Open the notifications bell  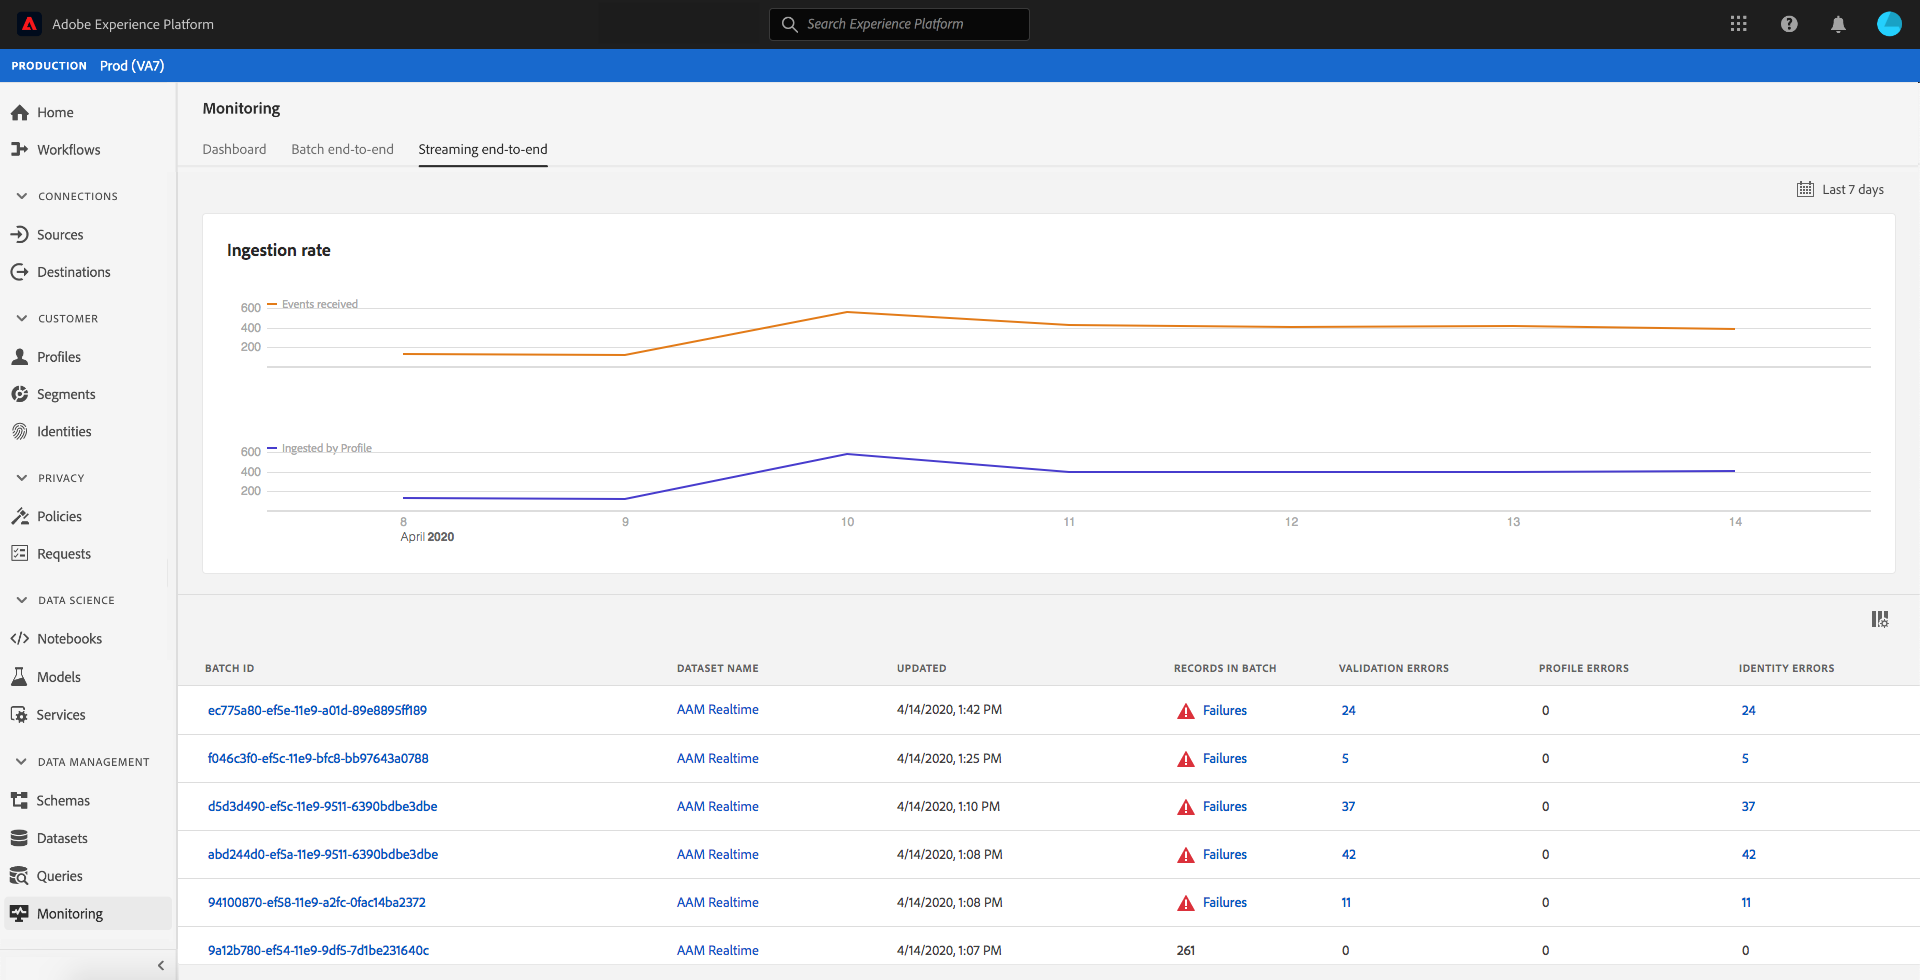pyautogui.click(x=1838, y=24)
